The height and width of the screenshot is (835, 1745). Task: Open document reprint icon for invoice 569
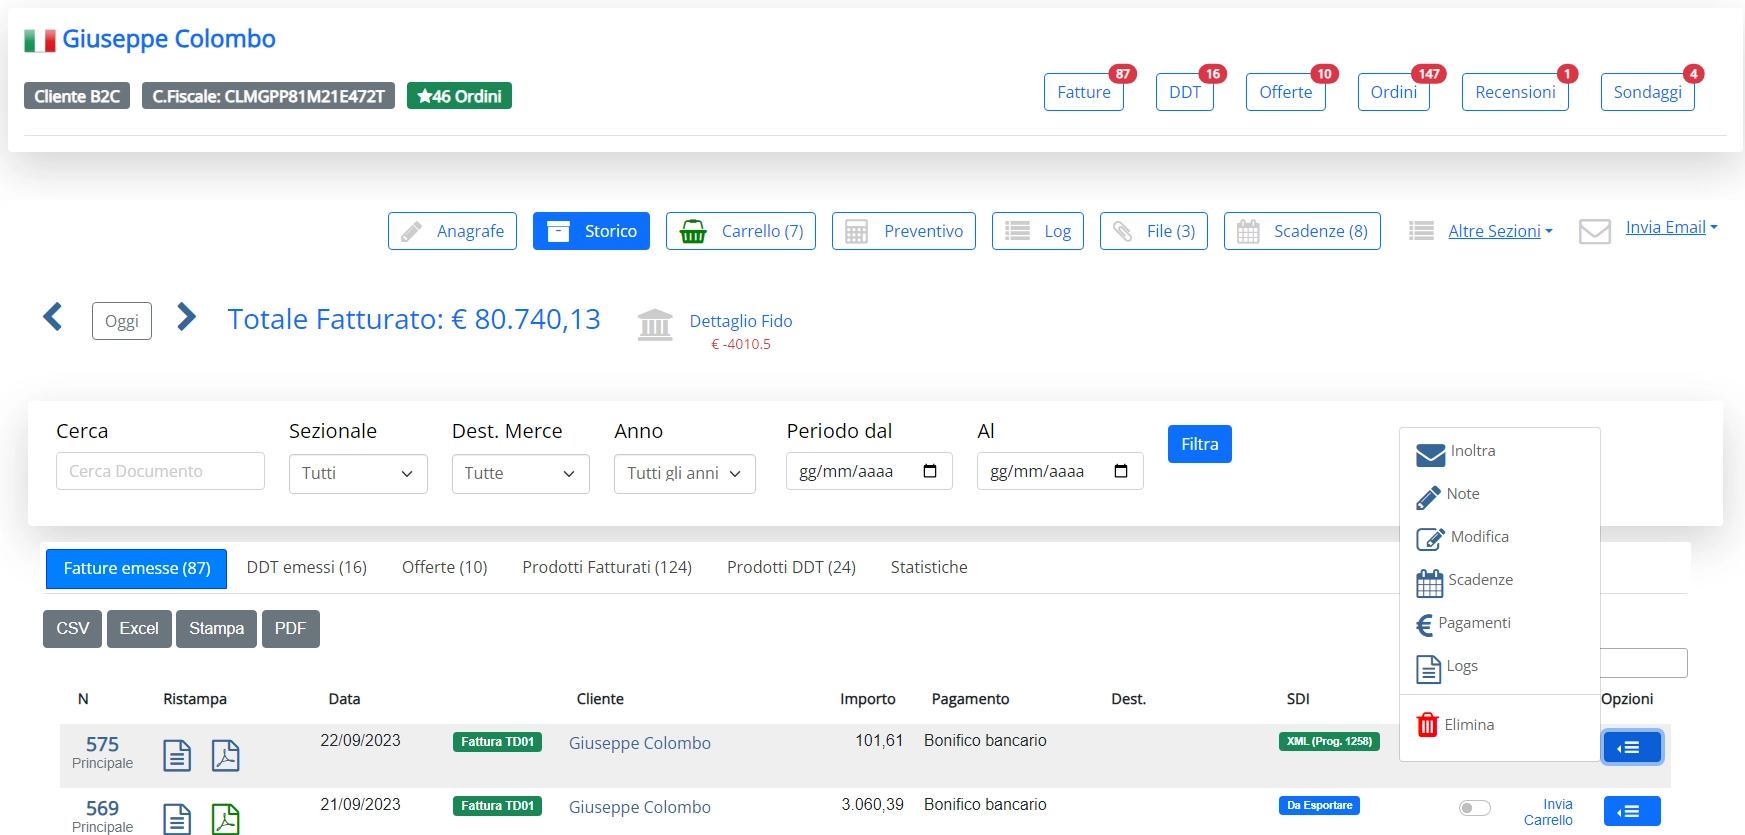point(177,818)
